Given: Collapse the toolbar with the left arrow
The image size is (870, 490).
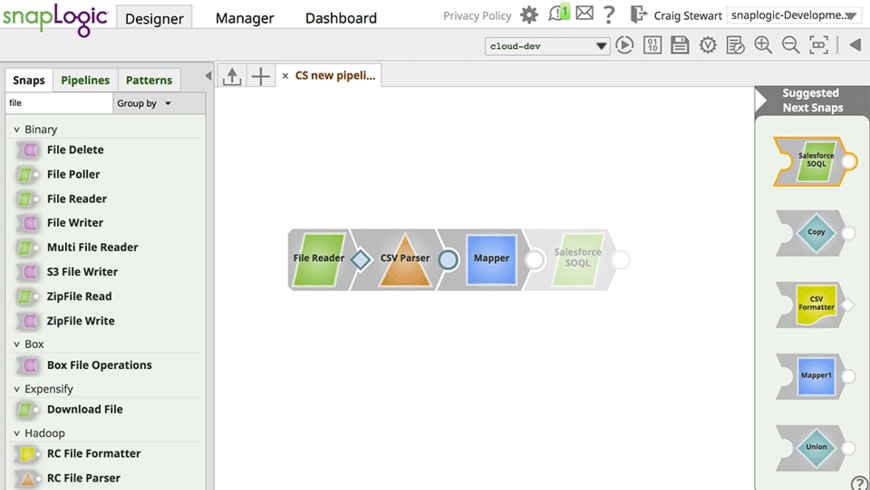Looking at the screenshot, I should [855, 45].
